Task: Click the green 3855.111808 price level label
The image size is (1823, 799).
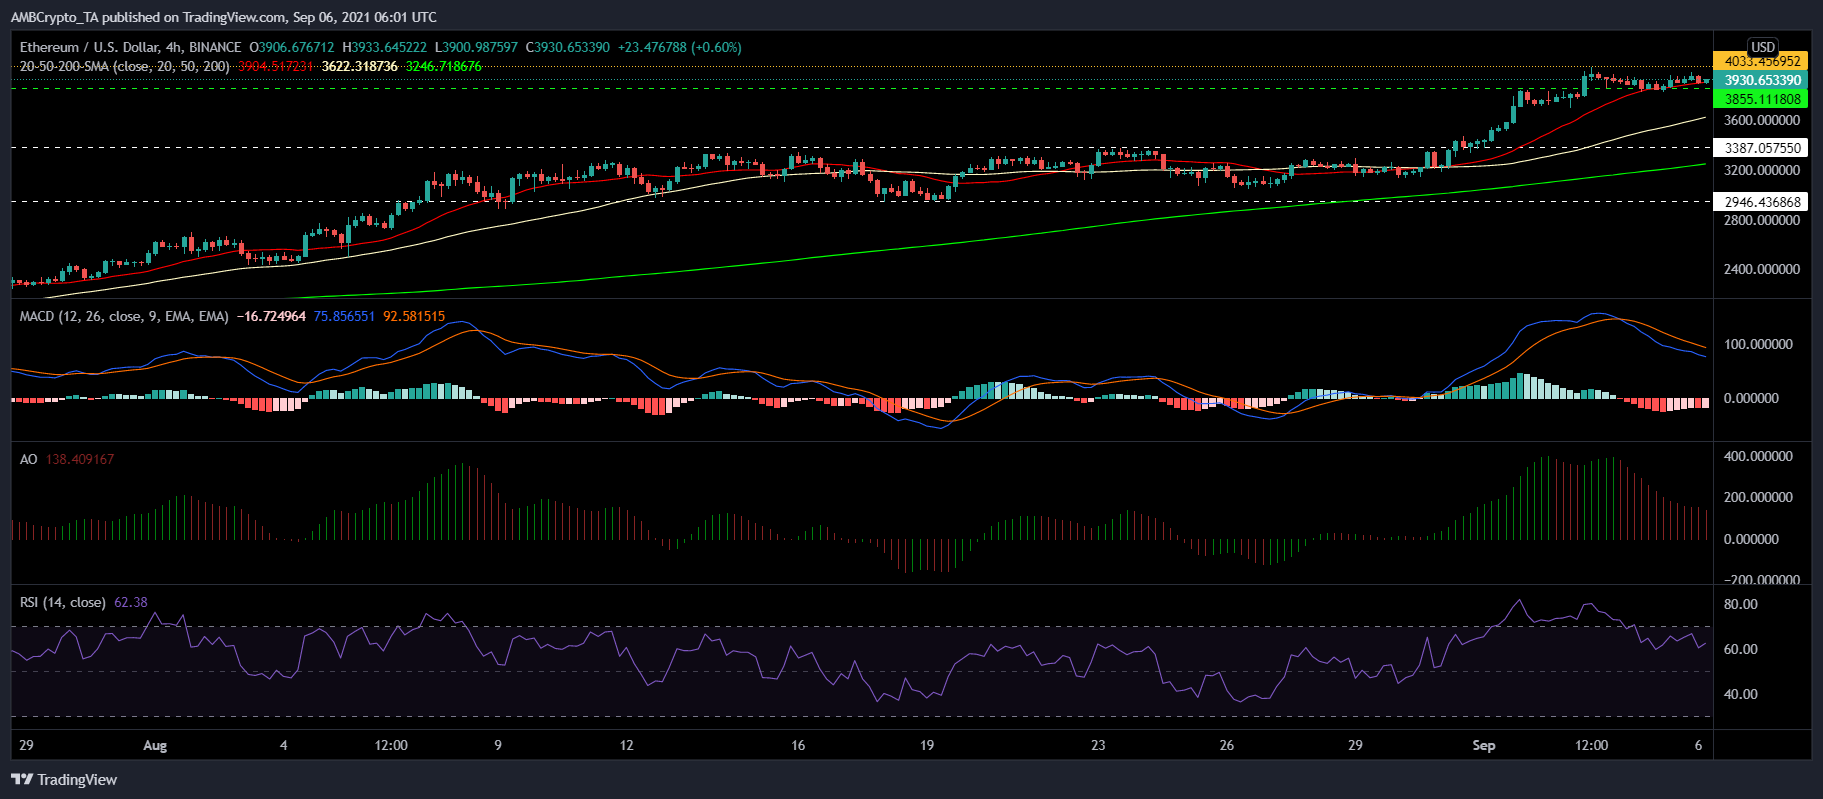Action: coord(1762,99)
